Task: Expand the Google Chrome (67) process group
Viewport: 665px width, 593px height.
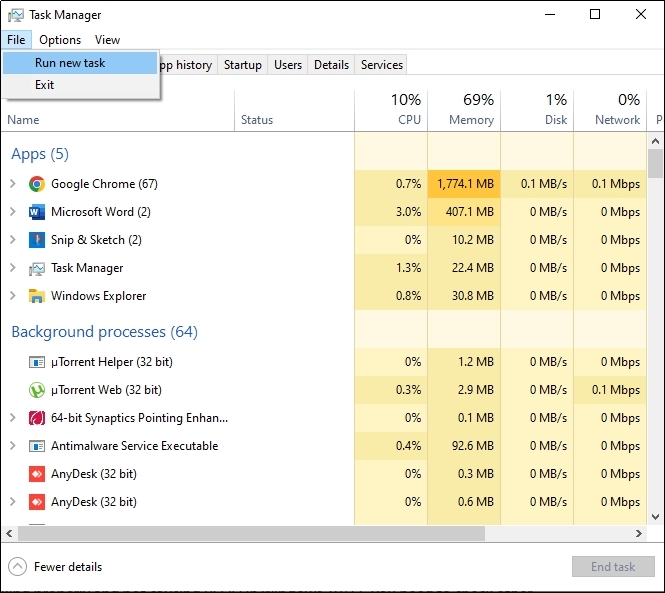Action: coord(13,184)
